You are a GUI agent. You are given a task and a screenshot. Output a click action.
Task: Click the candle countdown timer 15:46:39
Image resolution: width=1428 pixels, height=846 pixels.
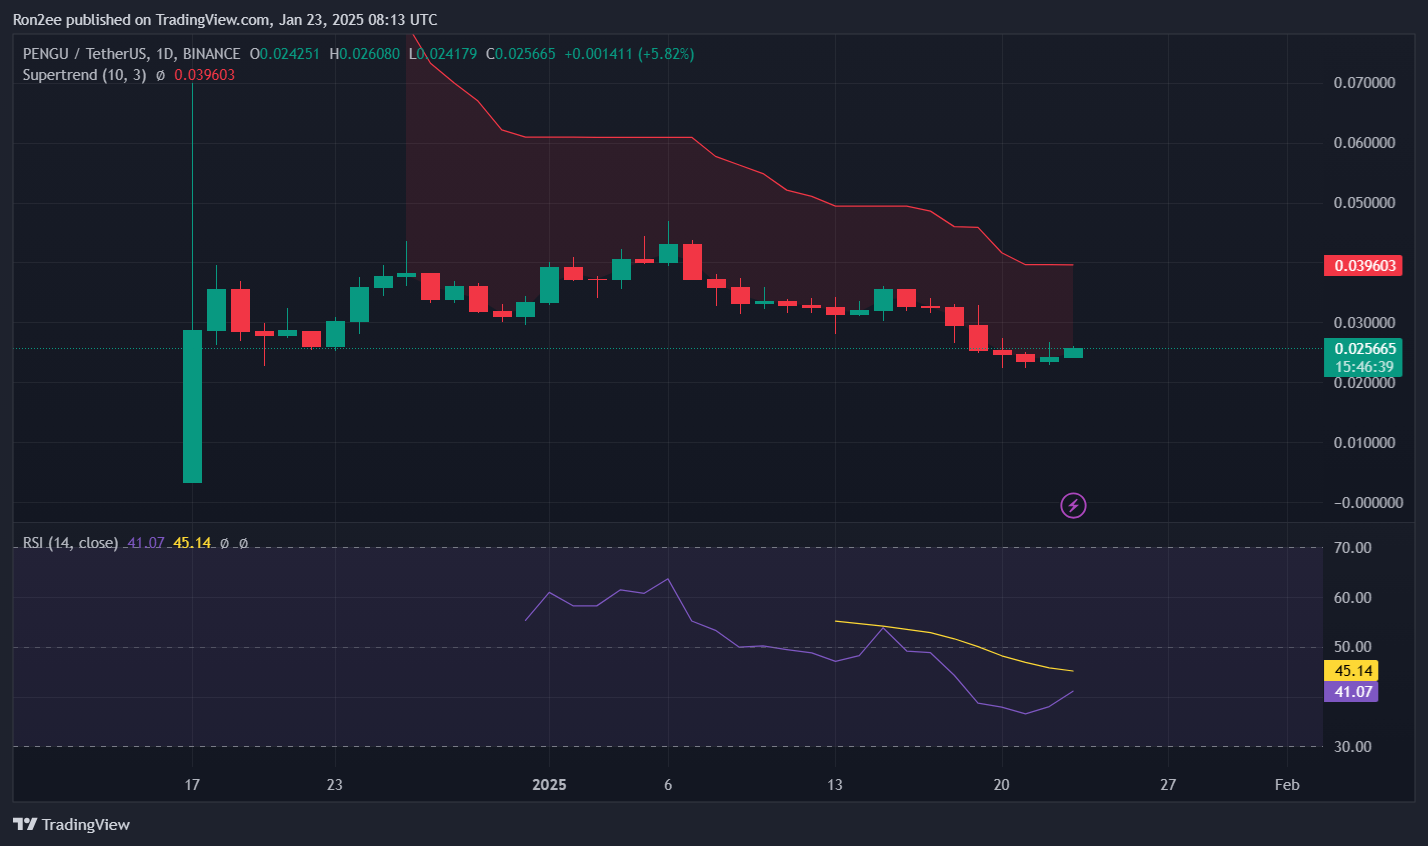tap(1363, 367)
